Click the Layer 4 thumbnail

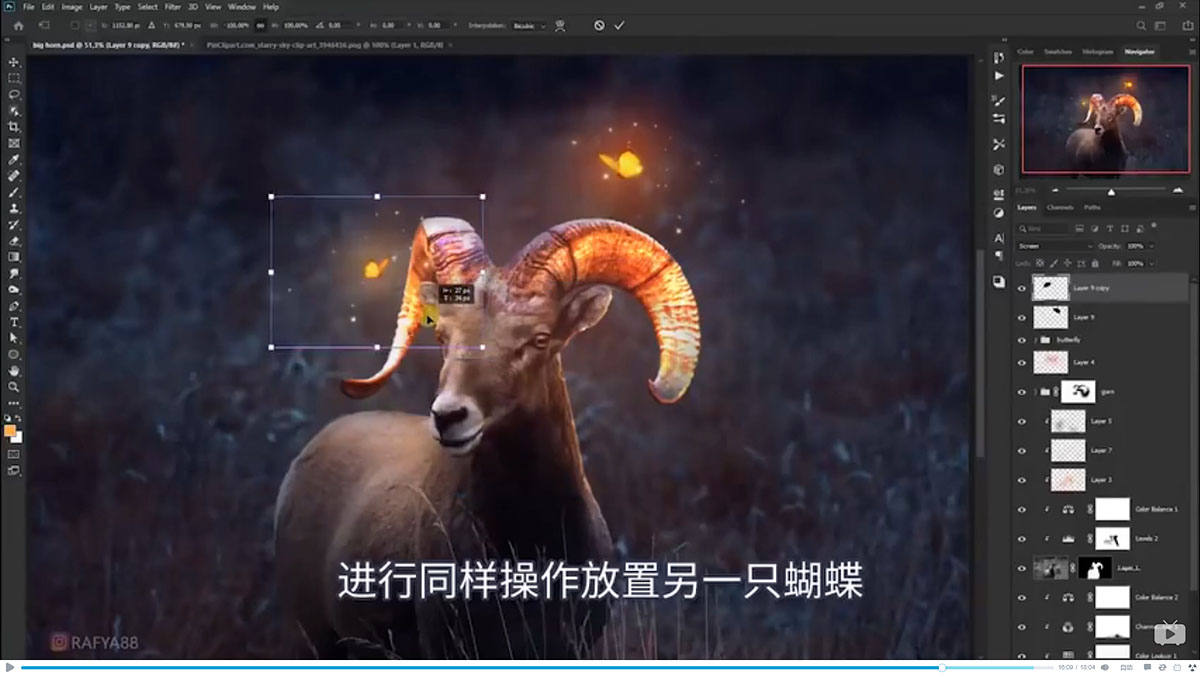(x=1050, y=360)
